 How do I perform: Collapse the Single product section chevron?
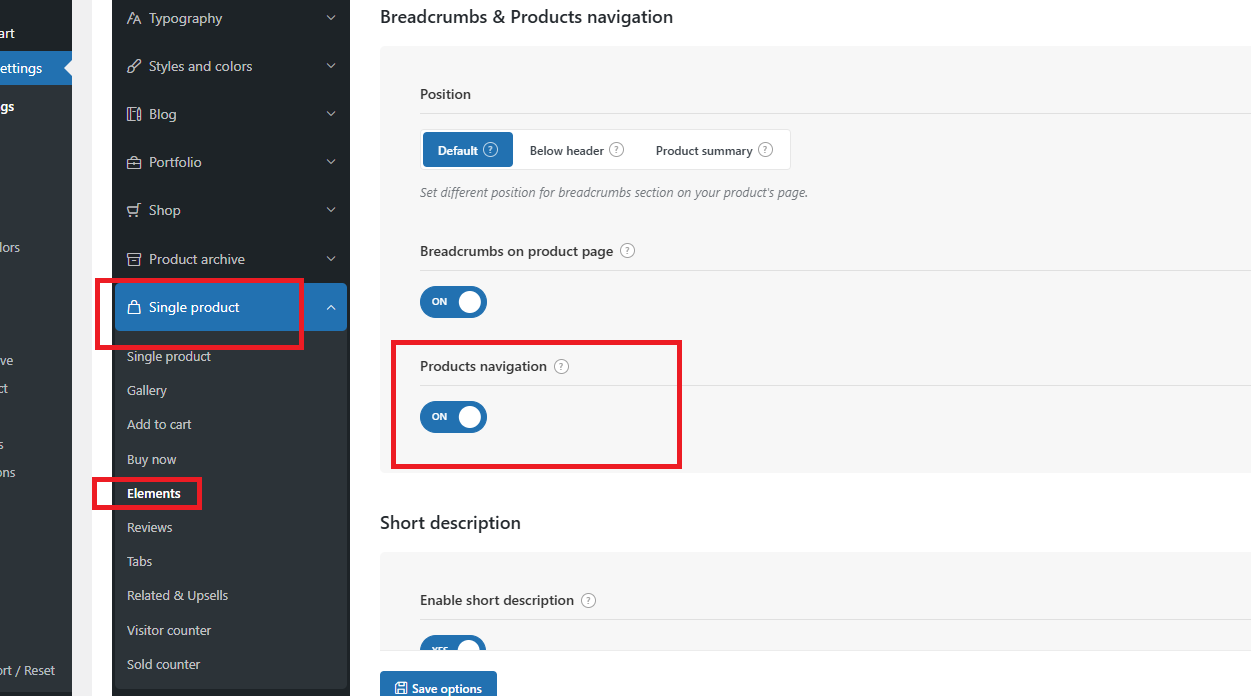(x=331, y=307)
